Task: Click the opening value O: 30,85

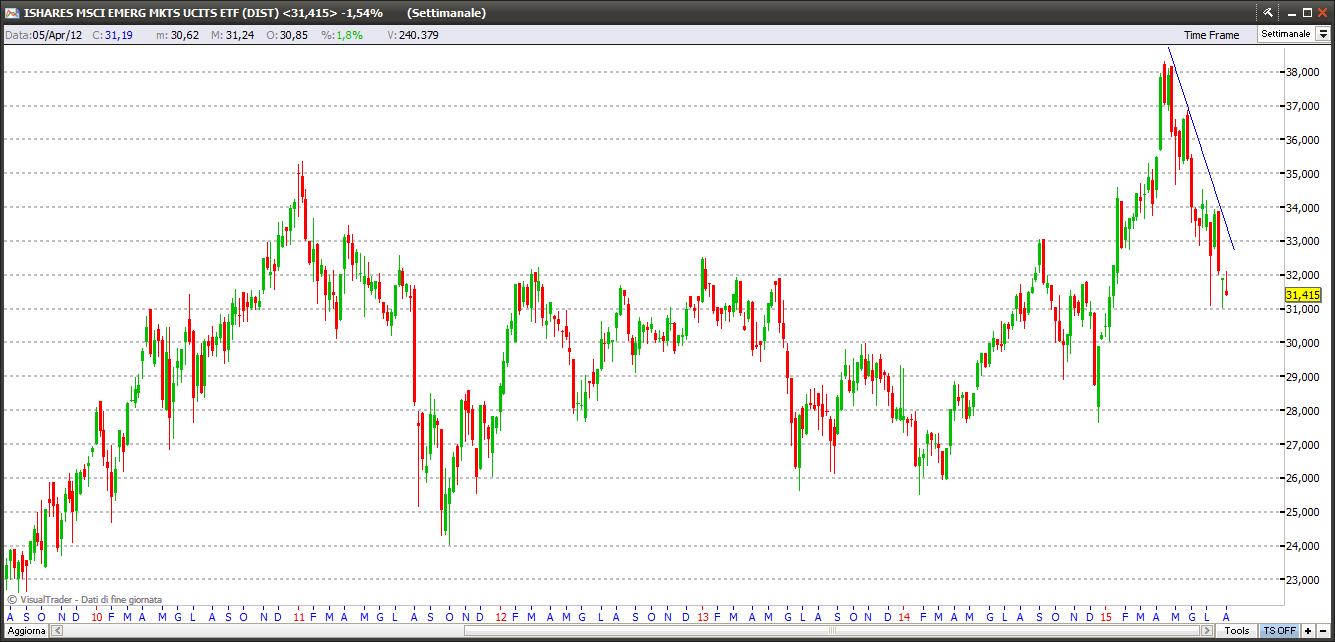Action: pyautogui.click(x=286, y=35)
